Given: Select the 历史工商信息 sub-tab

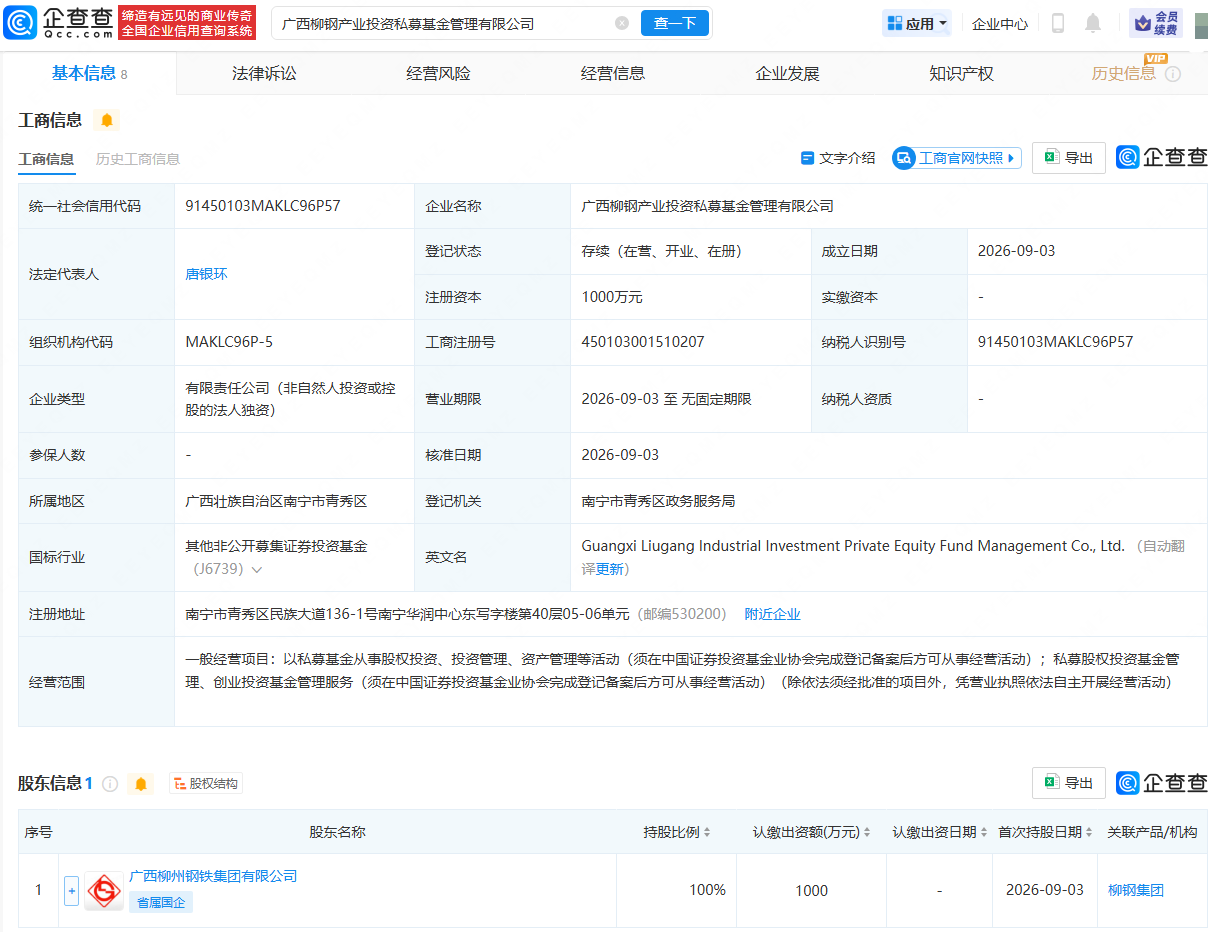Looking at the screenshot, I should tap(138, 159).
